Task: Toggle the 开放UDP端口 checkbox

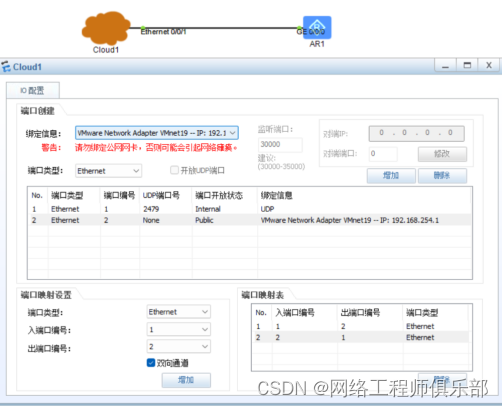Action: click(x=174, y=170)
